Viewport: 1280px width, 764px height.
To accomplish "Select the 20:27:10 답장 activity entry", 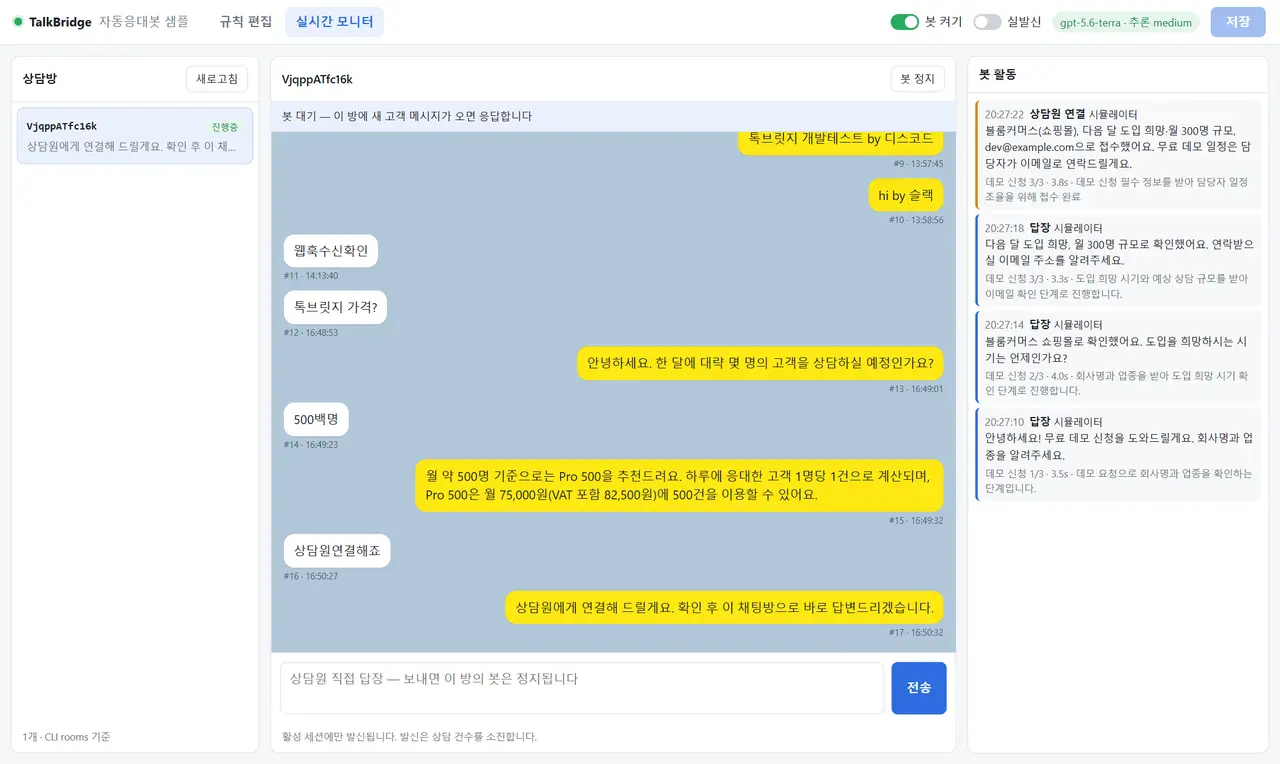I will pyautogui.click(x=1118, y=454).
